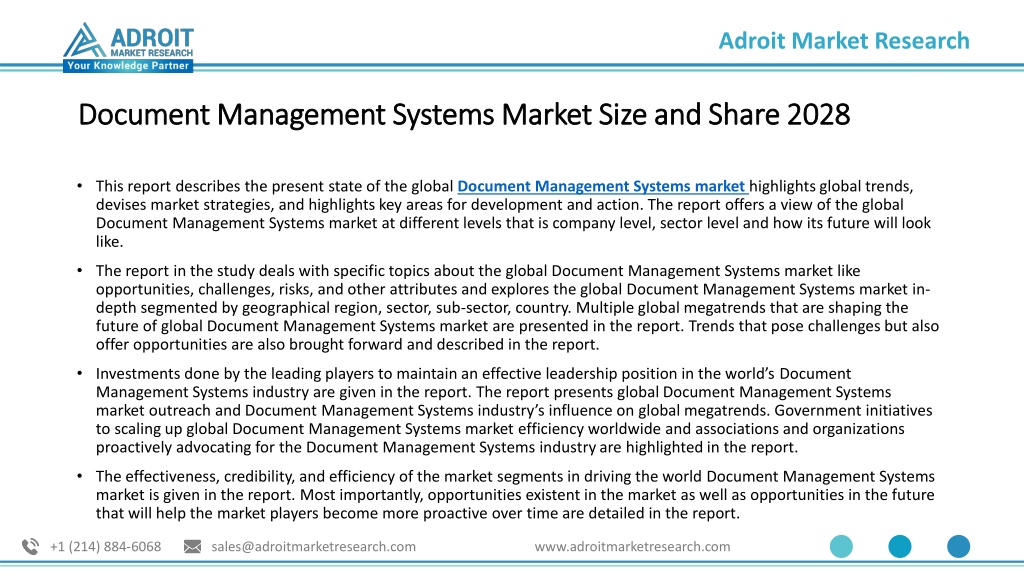
Task: Click the Adroit Market Research header text
Action: click(844, 40)
